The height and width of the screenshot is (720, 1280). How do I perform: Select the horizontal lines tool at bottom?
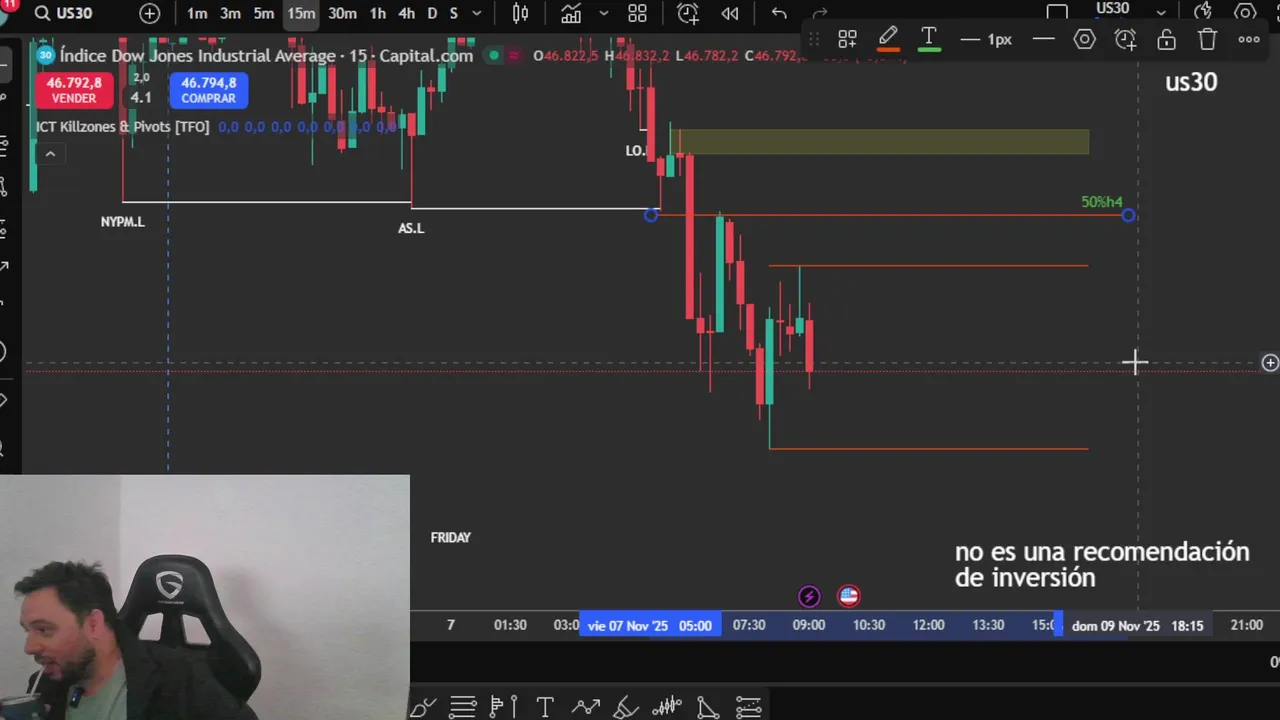462,707
